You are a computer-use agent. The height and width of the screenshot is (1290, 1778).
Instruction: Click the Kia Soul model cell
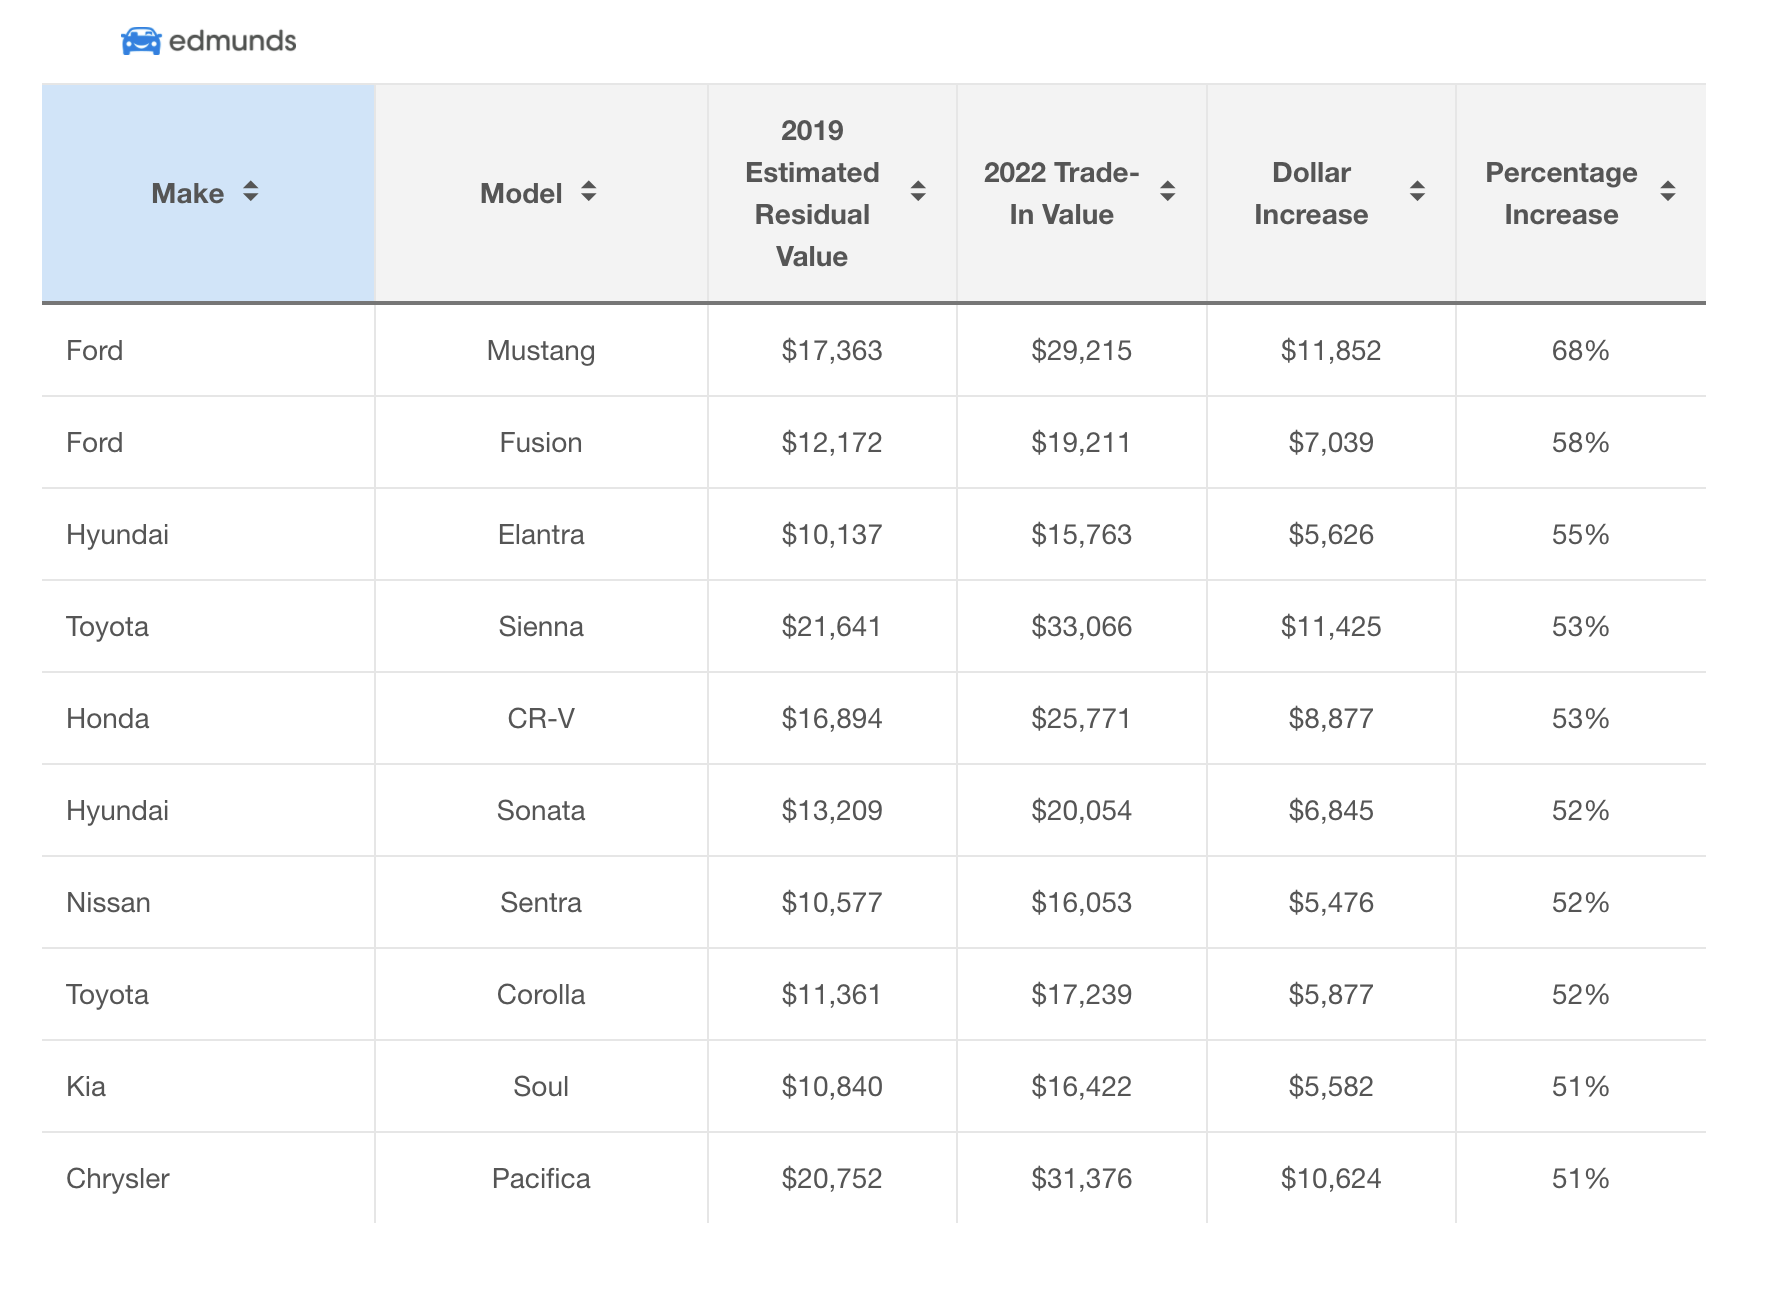(540, 1087)
